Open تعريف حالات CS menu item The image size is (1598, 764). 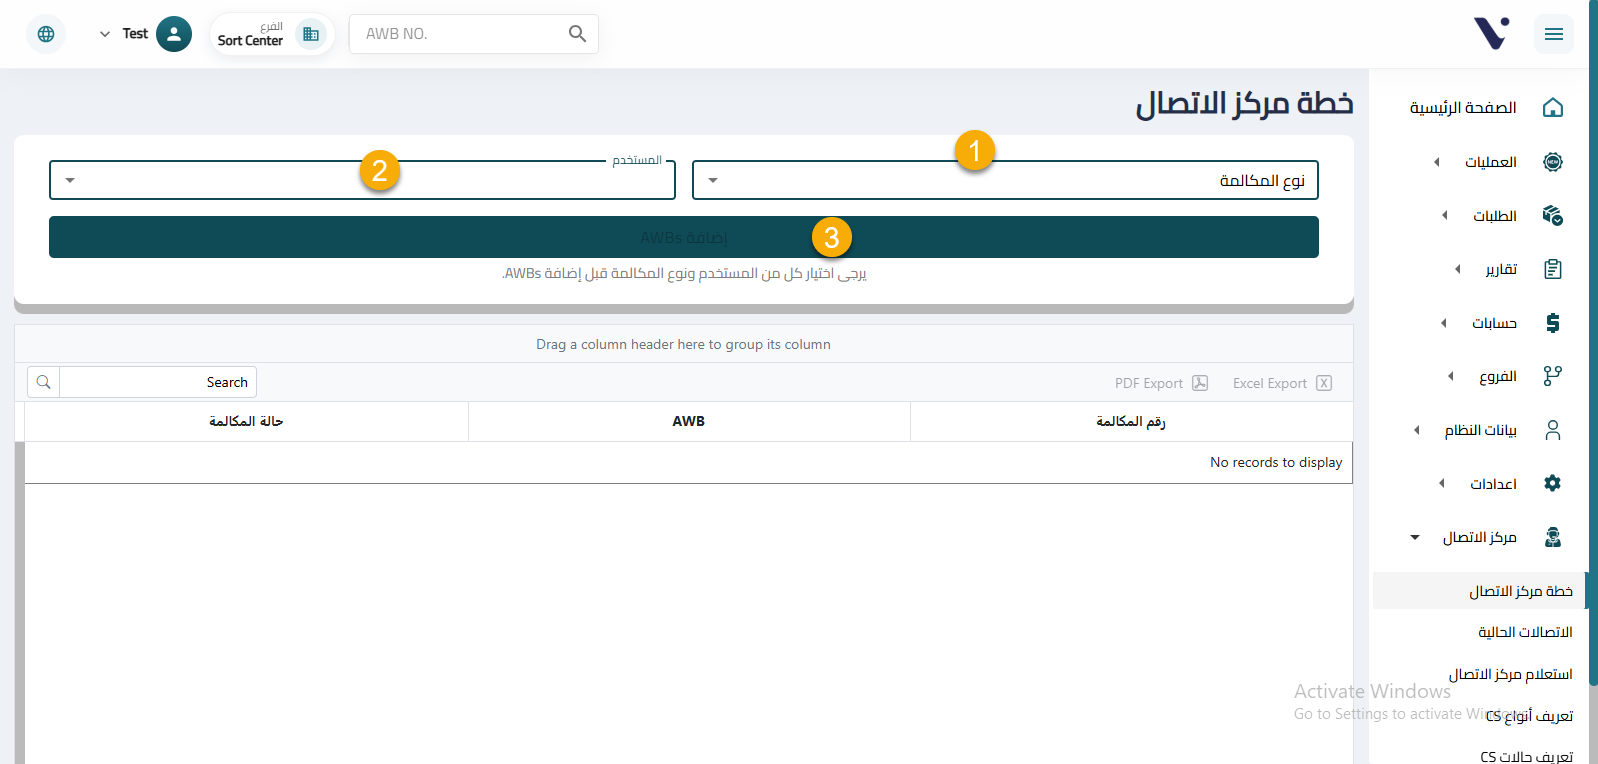1526,756
